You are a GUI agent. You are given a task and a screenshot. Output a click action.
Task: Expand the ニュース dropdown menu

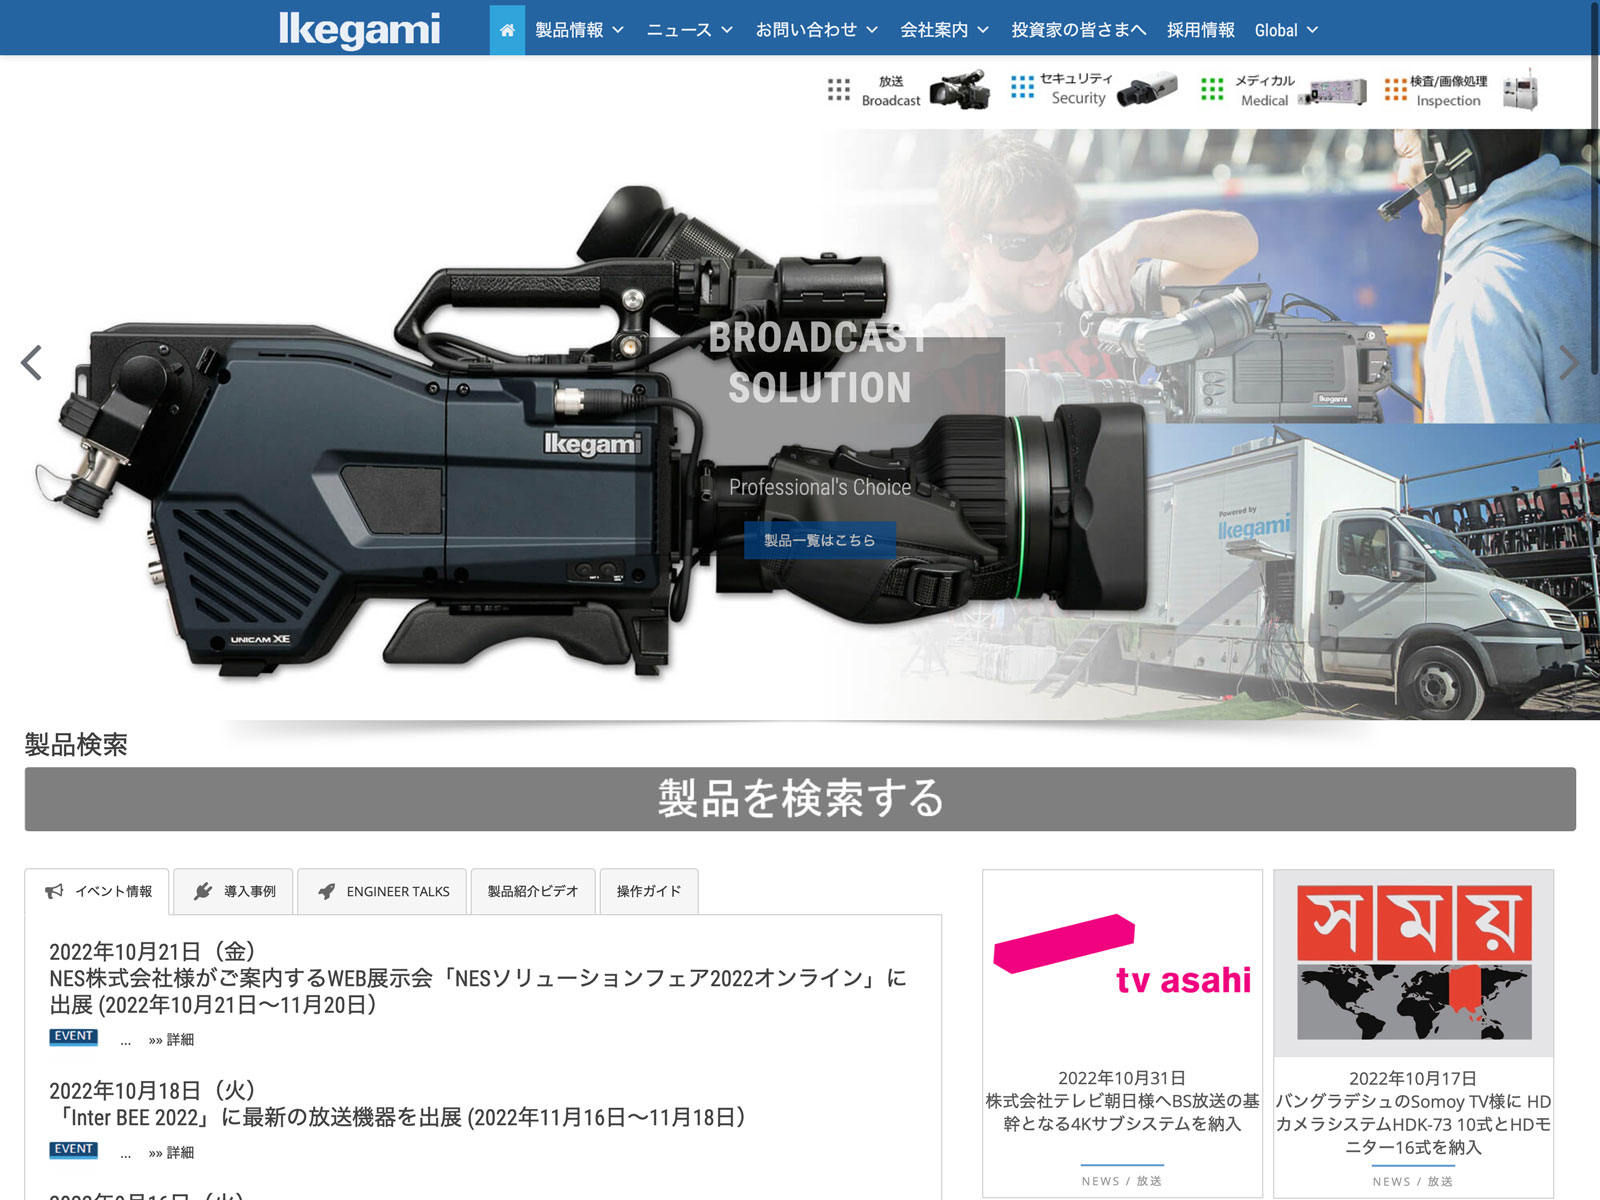point(689,30)
